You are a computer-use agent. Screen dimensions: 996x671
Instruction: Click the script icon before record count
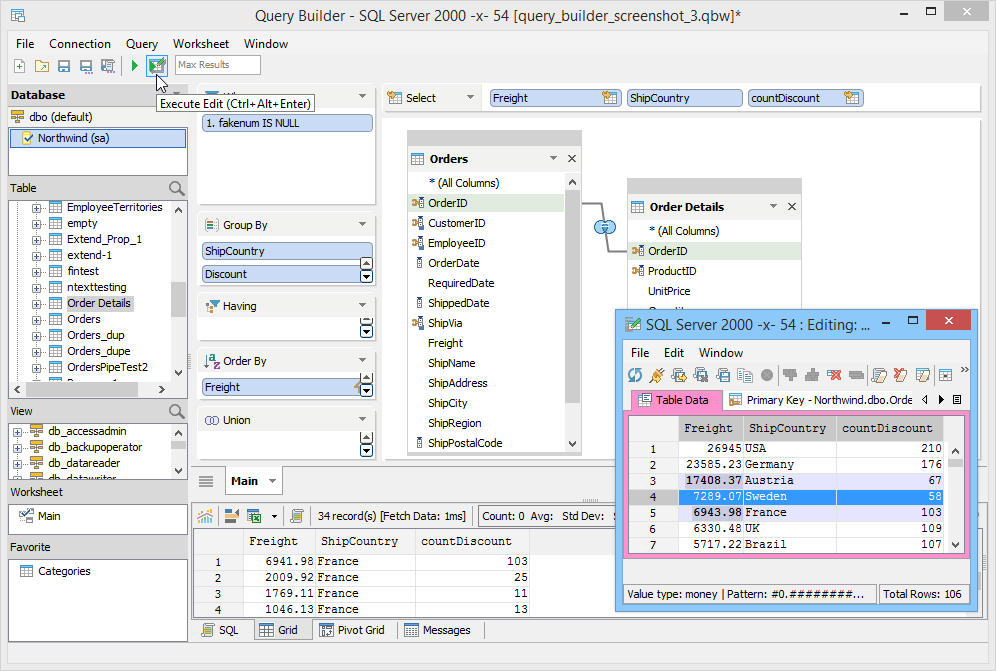pos(297,516)
